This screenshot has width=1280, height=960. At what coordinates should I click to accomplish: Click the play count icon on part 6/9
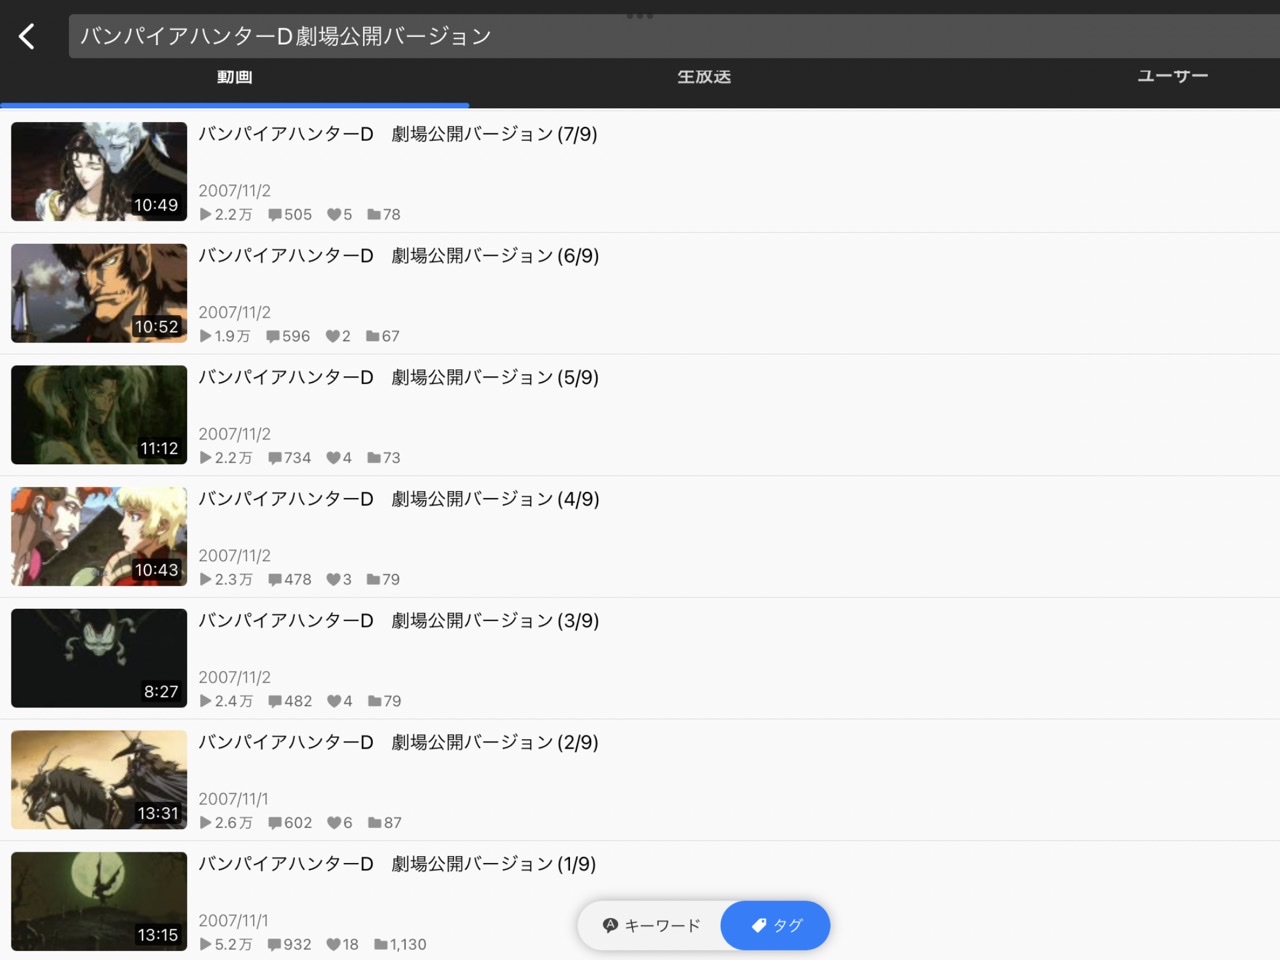(205, 336)
